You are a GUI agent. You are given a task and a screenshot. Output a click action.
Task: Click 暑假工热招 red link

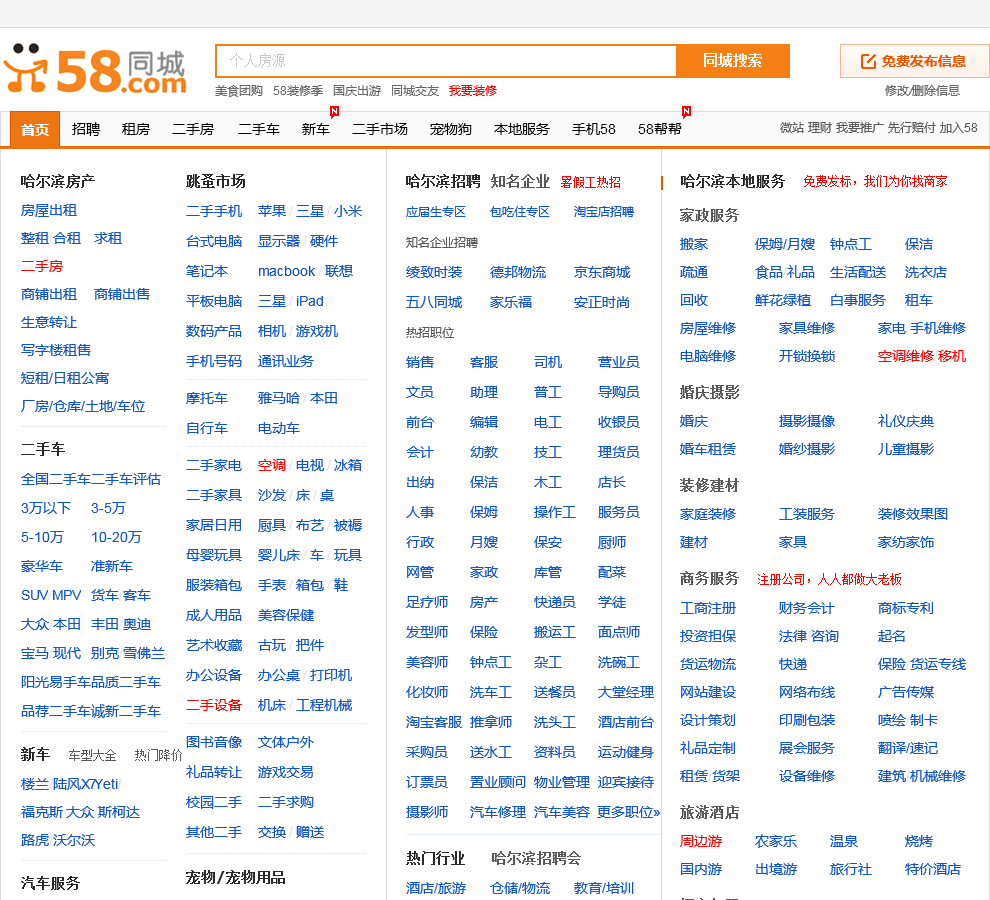(x=590, y=183)
